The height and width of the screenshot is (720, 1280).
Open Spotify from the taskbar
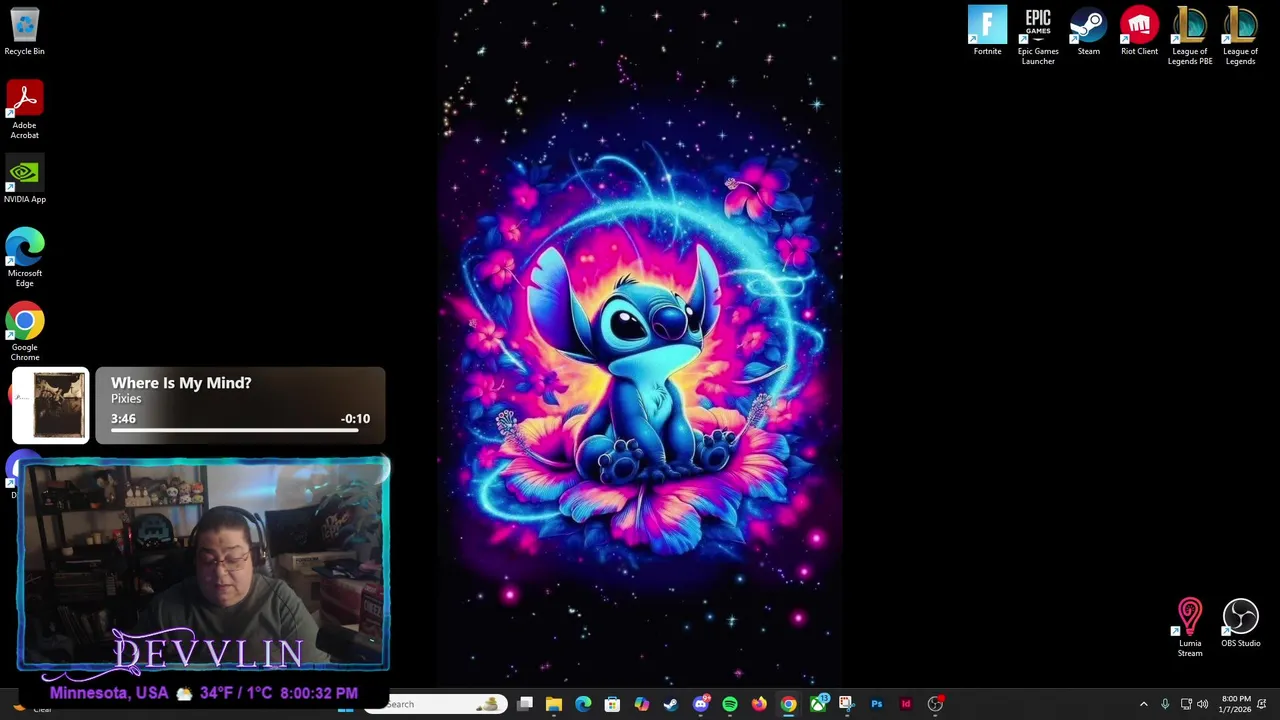pyautogui.click(x=730, y=704)
